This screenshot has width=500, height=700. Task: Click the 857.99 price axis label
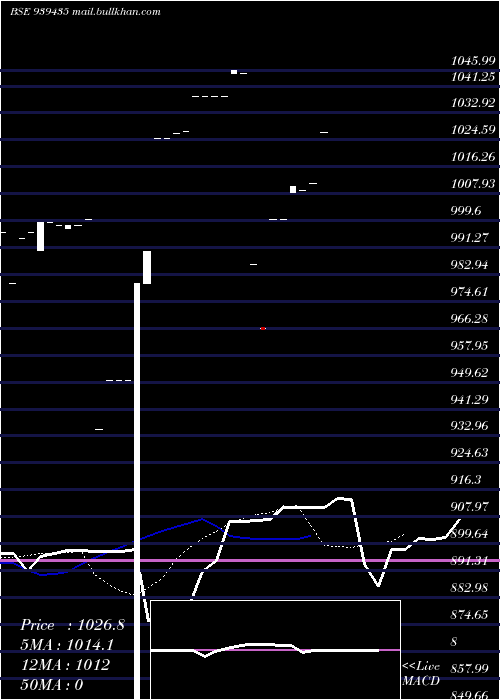[469, 669]
